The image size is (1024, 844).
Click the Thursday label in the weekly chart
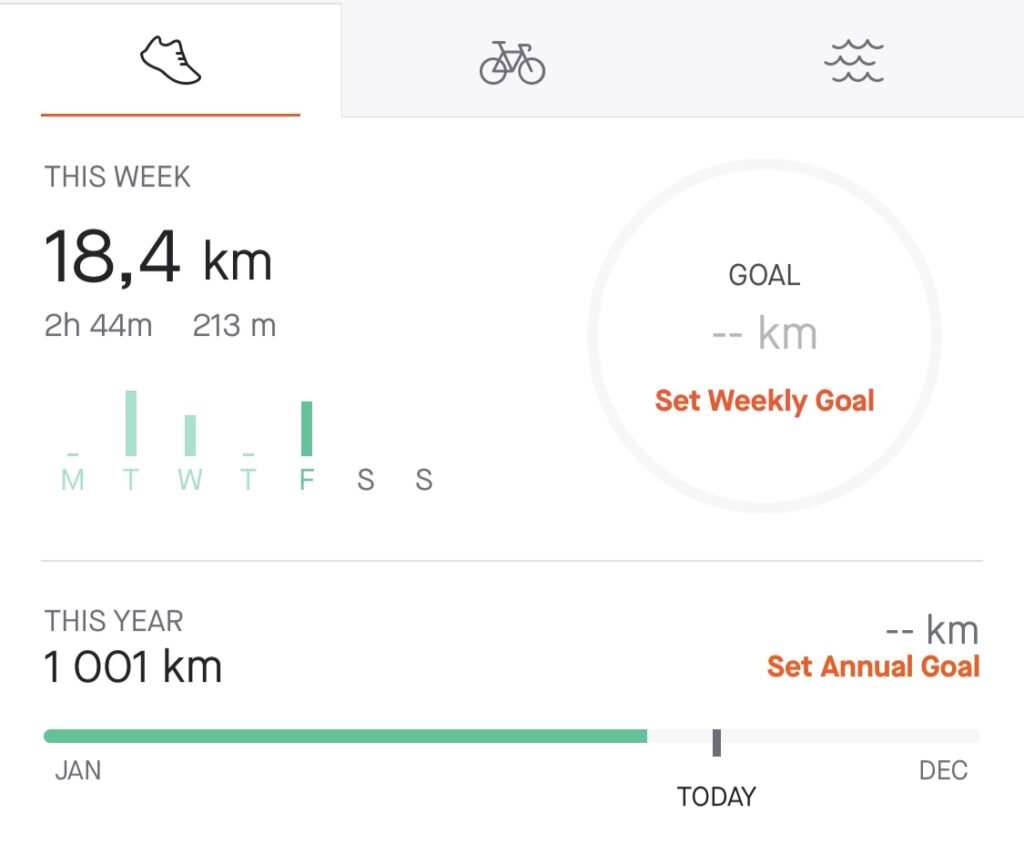click(x=248, y=480)
